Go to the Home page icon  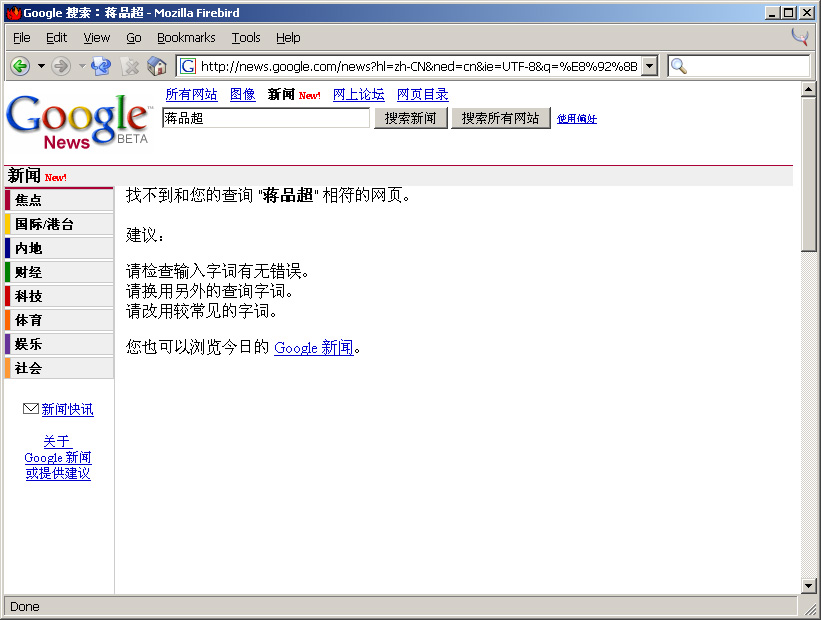(157, 66)
